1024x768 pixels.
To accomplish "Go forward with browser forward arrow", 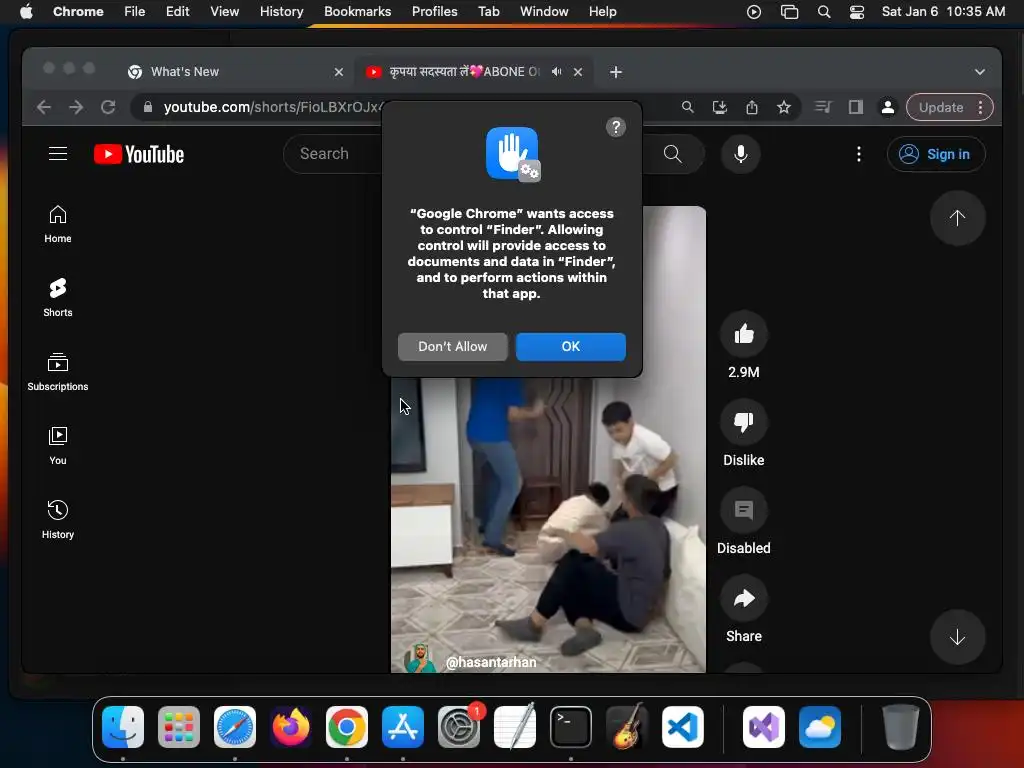I will coord(76,107).
